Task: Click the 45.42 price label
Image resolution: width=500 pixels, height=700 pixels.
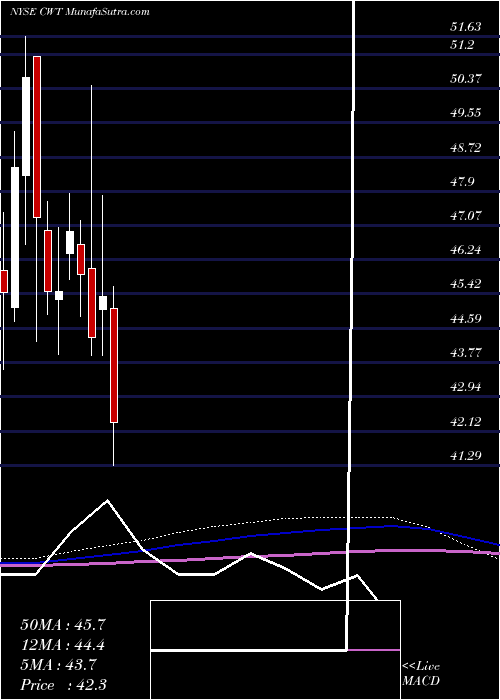Action: 466,283
